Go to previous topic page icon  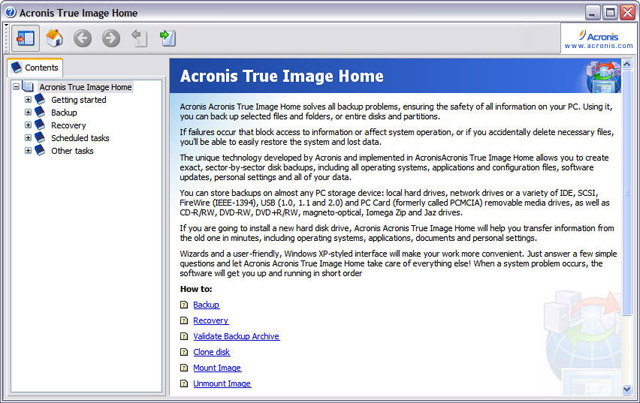[139, 38]
